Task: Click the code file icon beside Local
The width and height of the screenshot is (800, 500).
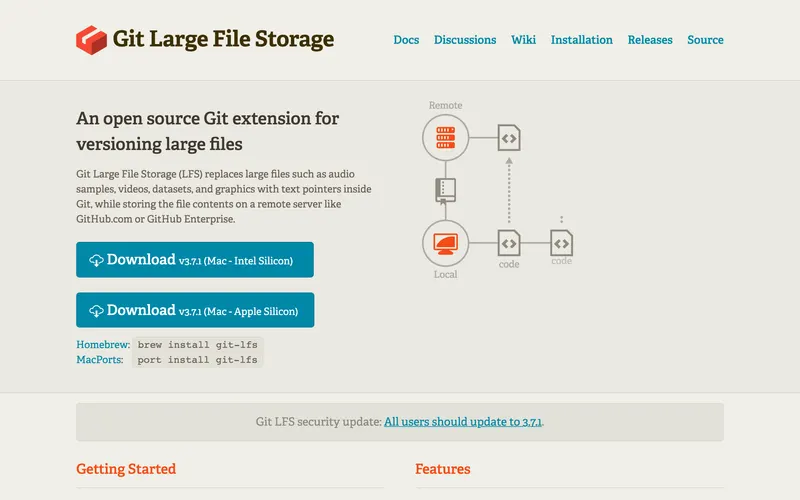Action: tap(509, 243)
